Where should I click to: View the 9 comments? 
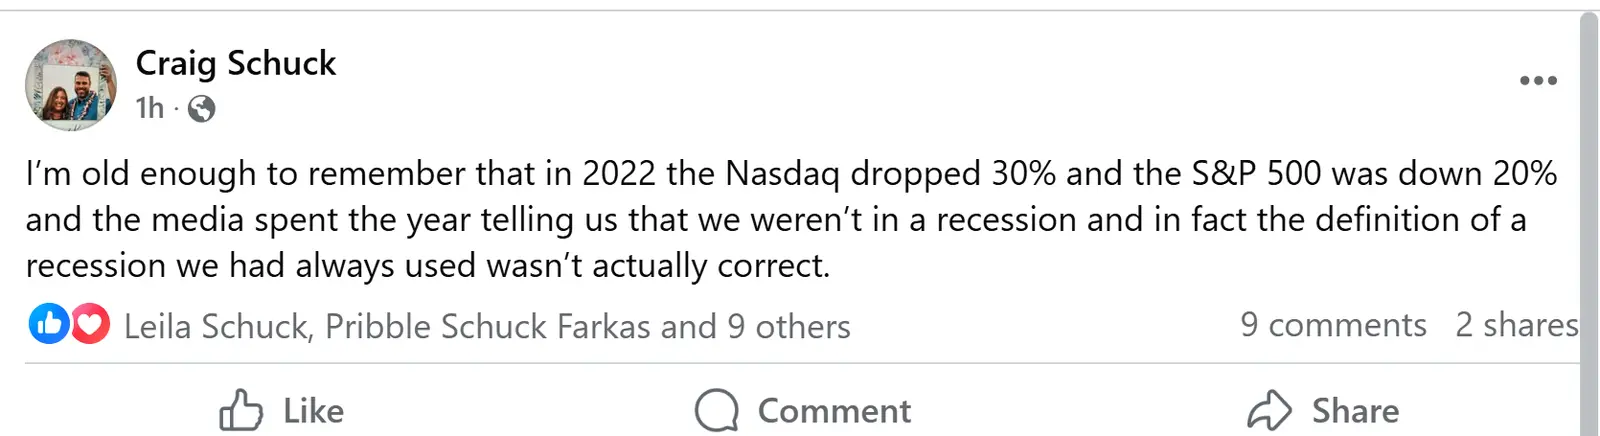click(x=1333, y=325)
